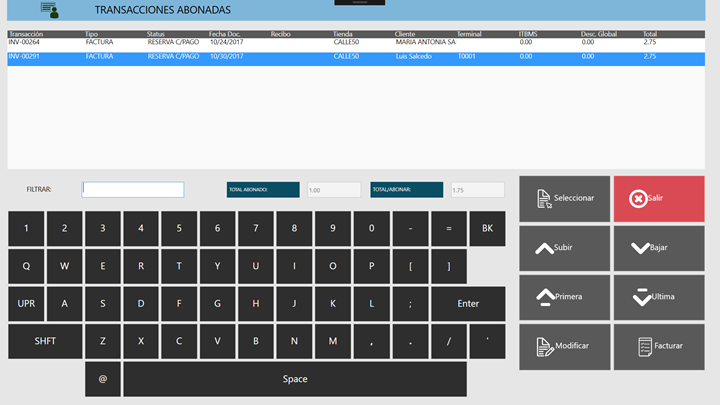Move selection down with Bajar arrow
Screen dimensions: 720x405
click(658, 247)
